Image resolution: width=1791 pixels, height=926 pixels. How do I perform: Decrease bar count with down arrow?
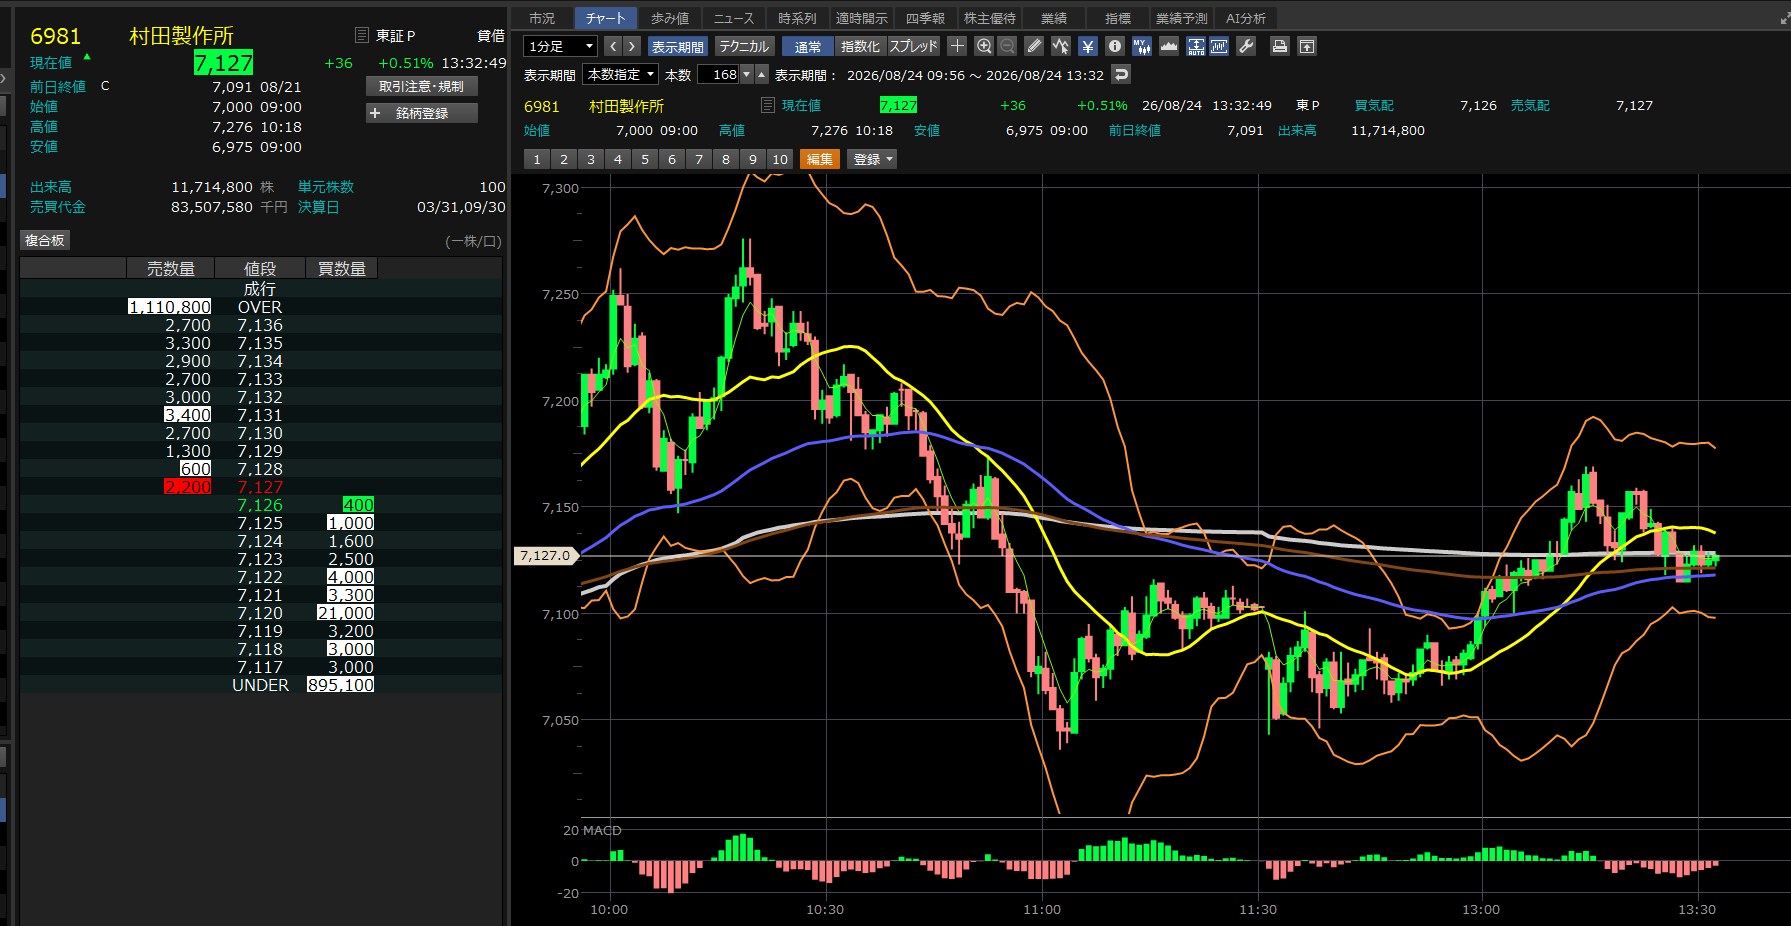746,75
